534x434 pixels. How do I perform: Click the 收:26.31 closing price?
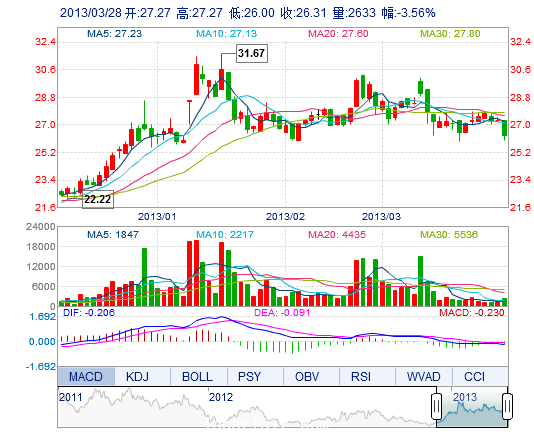[303, 13]
